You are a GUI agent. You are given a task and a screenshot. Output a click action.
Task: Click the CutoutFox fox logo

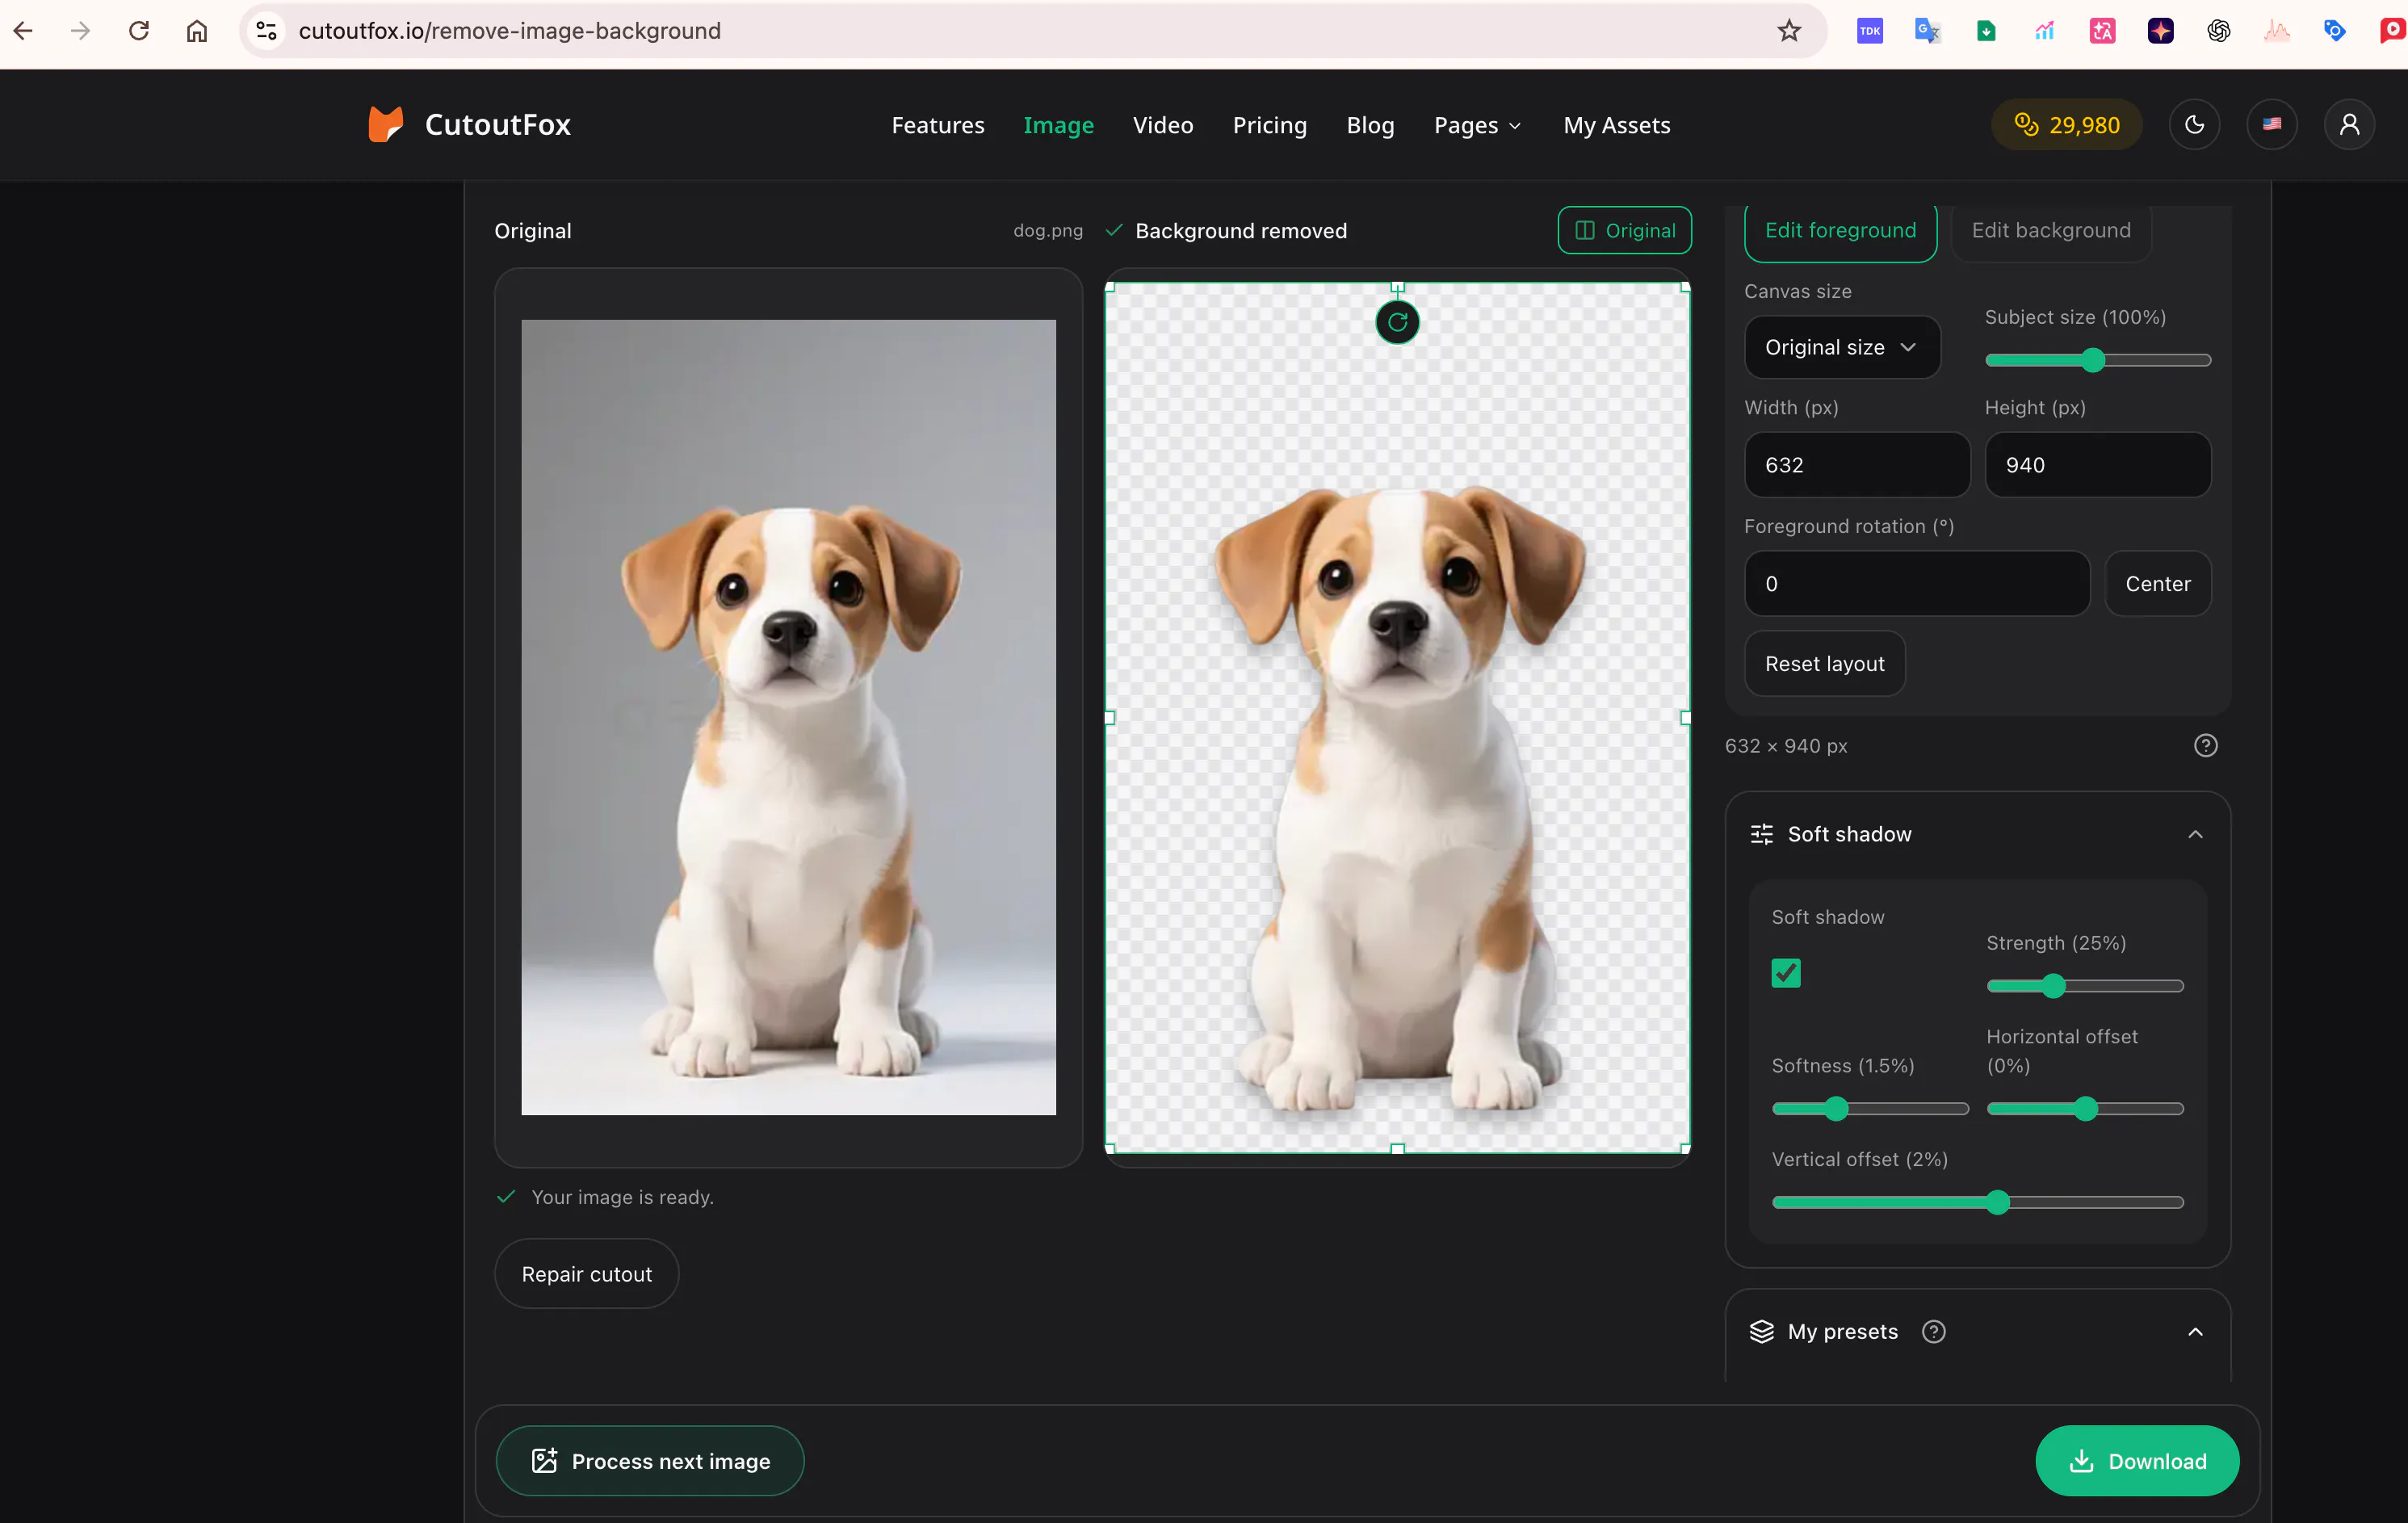385,125
